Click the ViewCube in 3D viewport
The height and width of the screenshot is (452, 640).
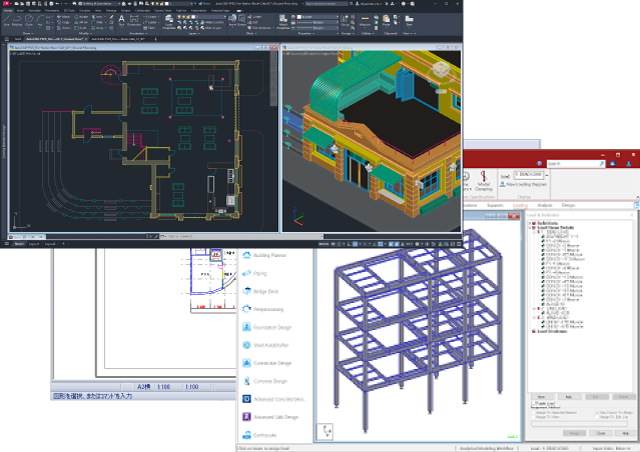(325, 430)
